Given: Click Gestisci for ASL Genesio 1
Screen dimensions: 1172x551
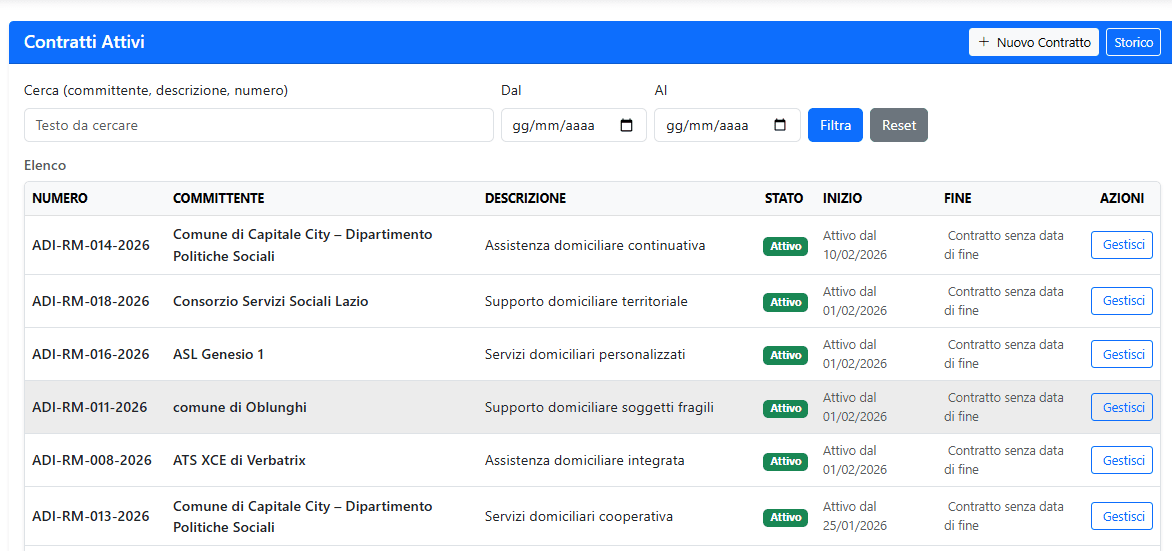Looking at the screenshot, I should [x=1121, y=354].
